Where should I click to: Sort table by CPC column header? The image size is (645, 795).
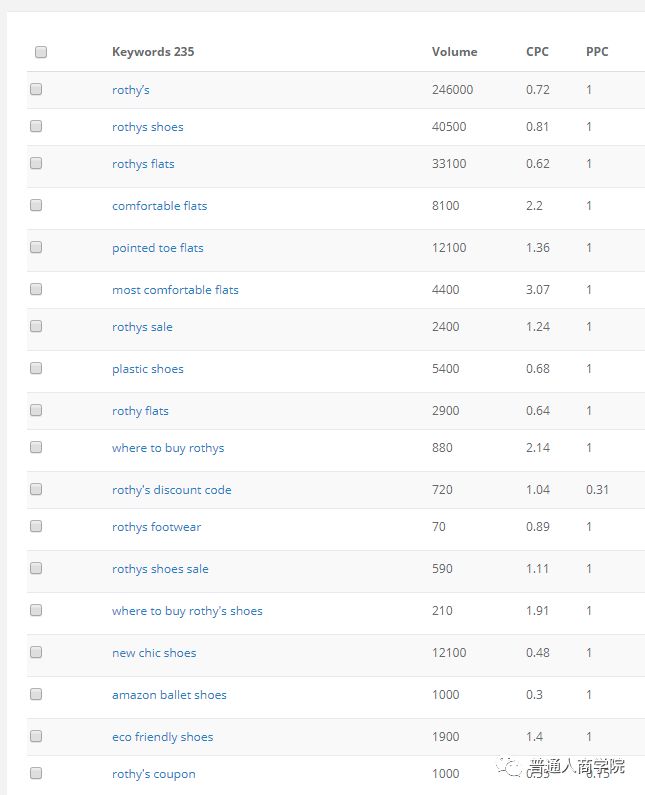[537, 52]
